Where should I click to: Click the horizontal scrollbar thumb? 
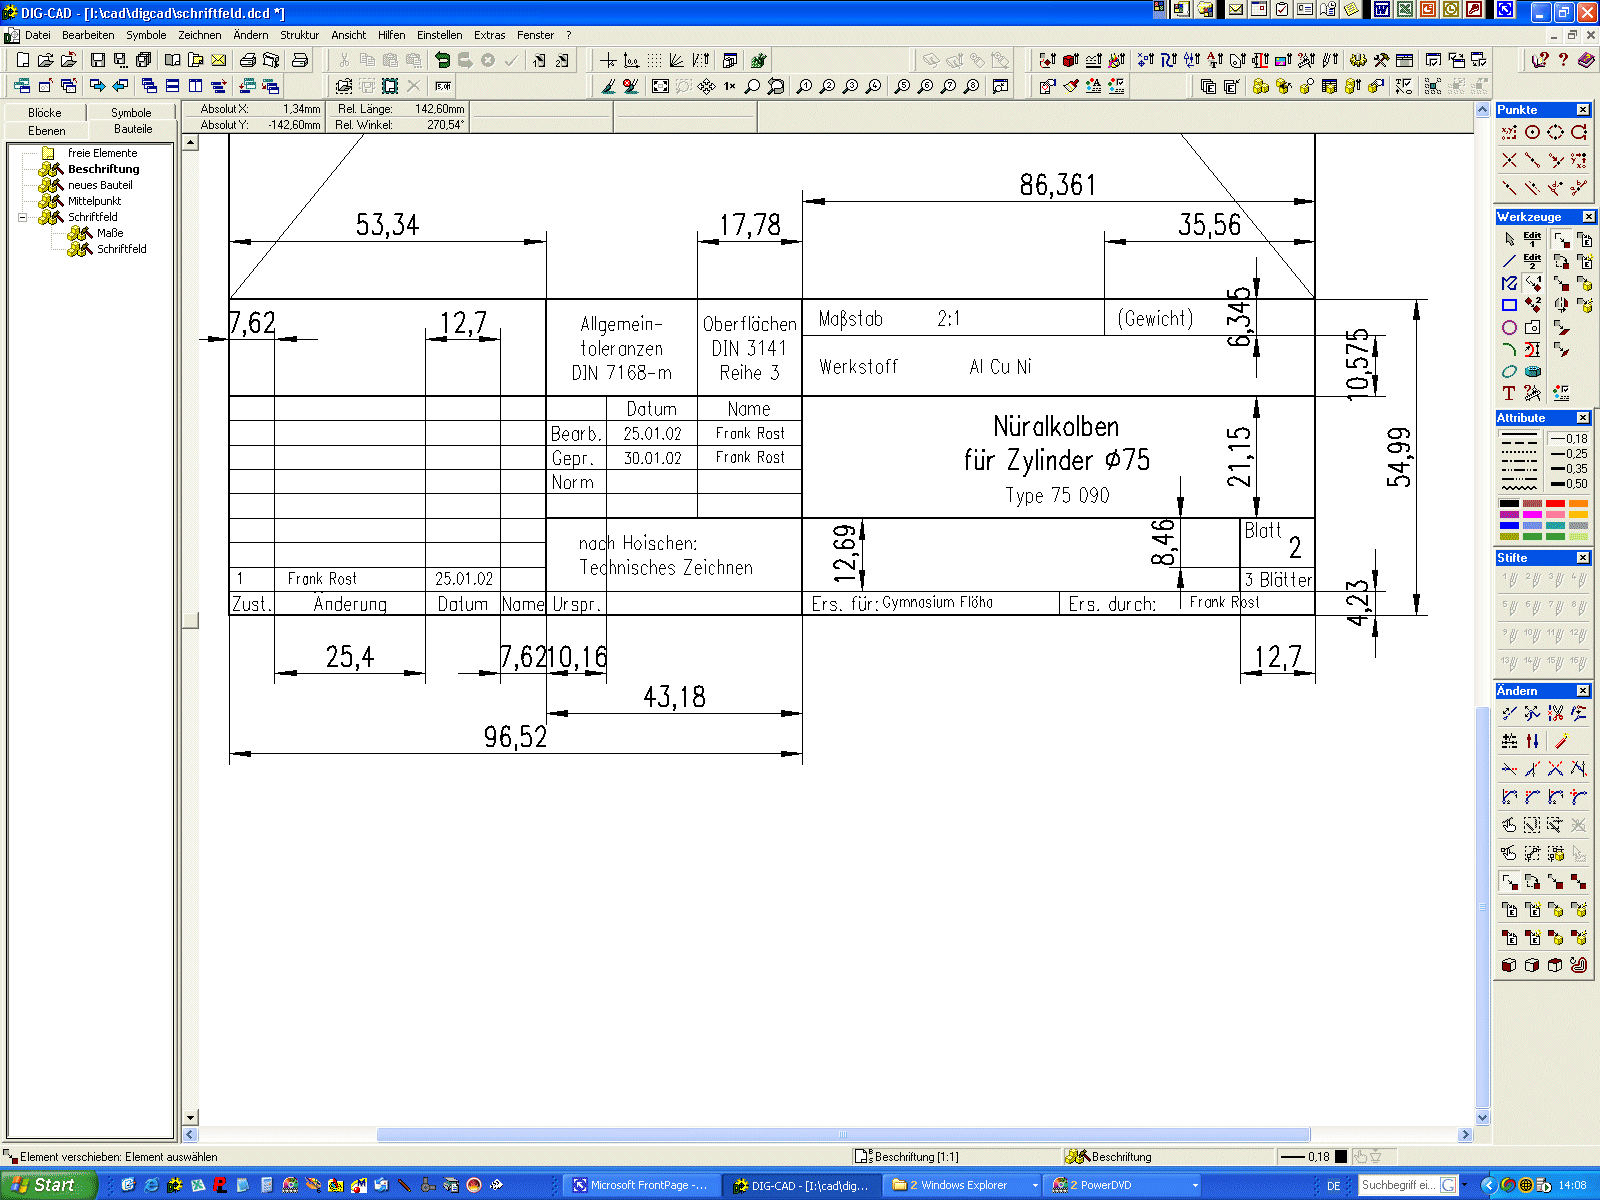842,1135
